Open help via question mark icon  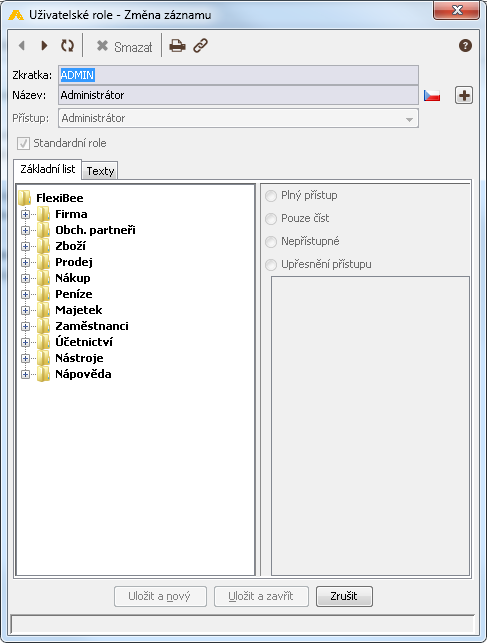pos(465,46)
